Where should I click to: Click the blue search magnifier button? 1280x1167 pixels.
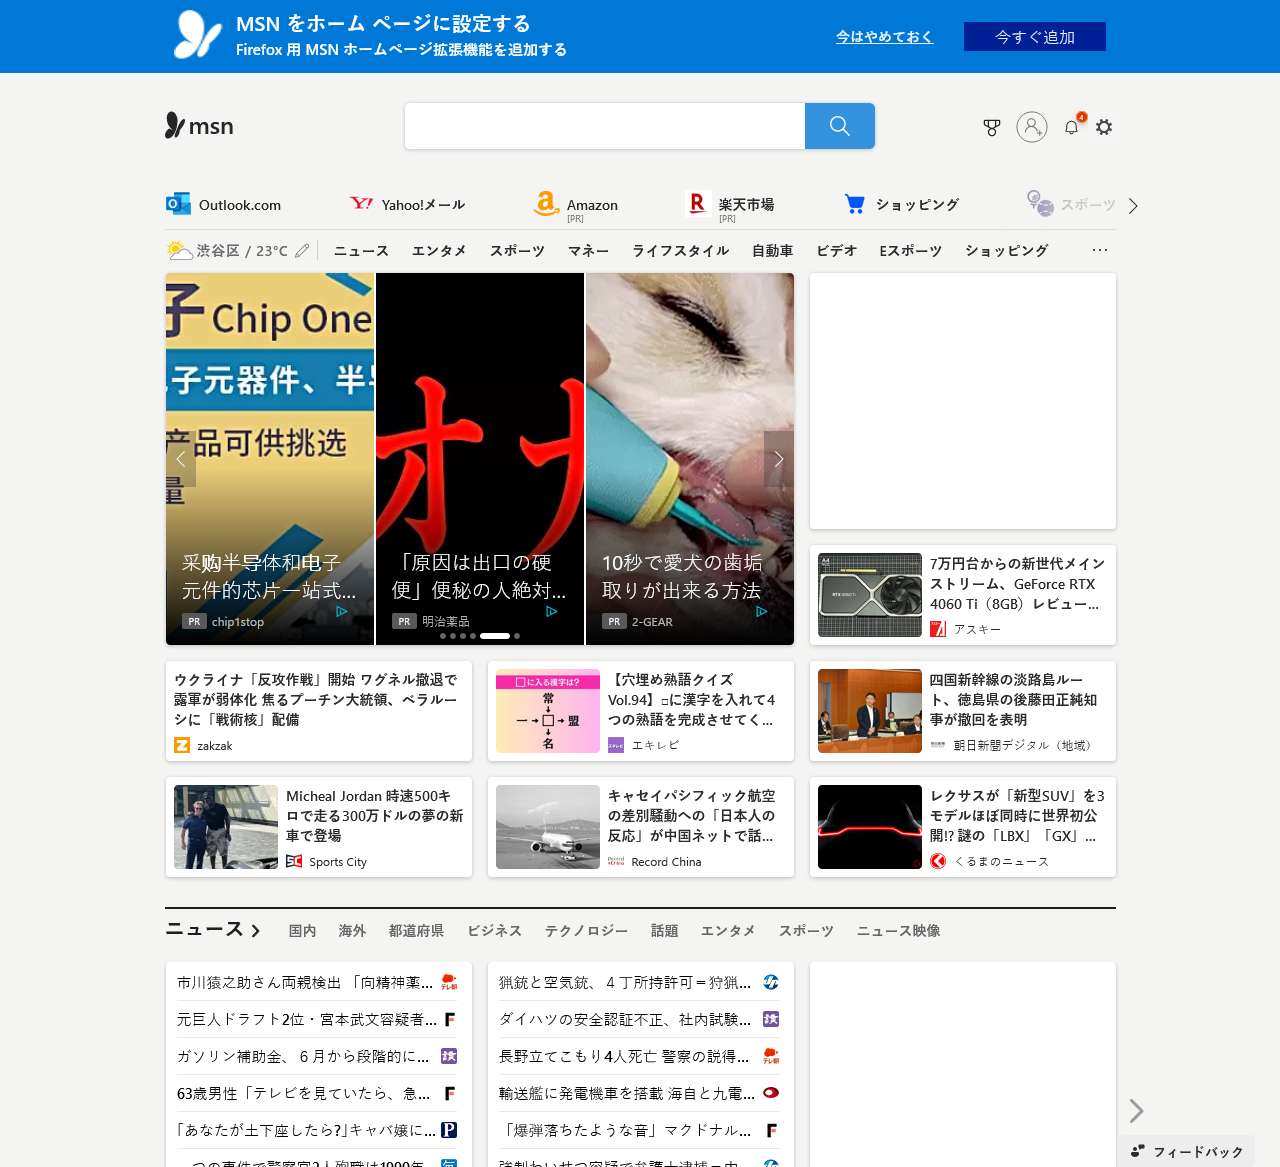tap(840, 126)
